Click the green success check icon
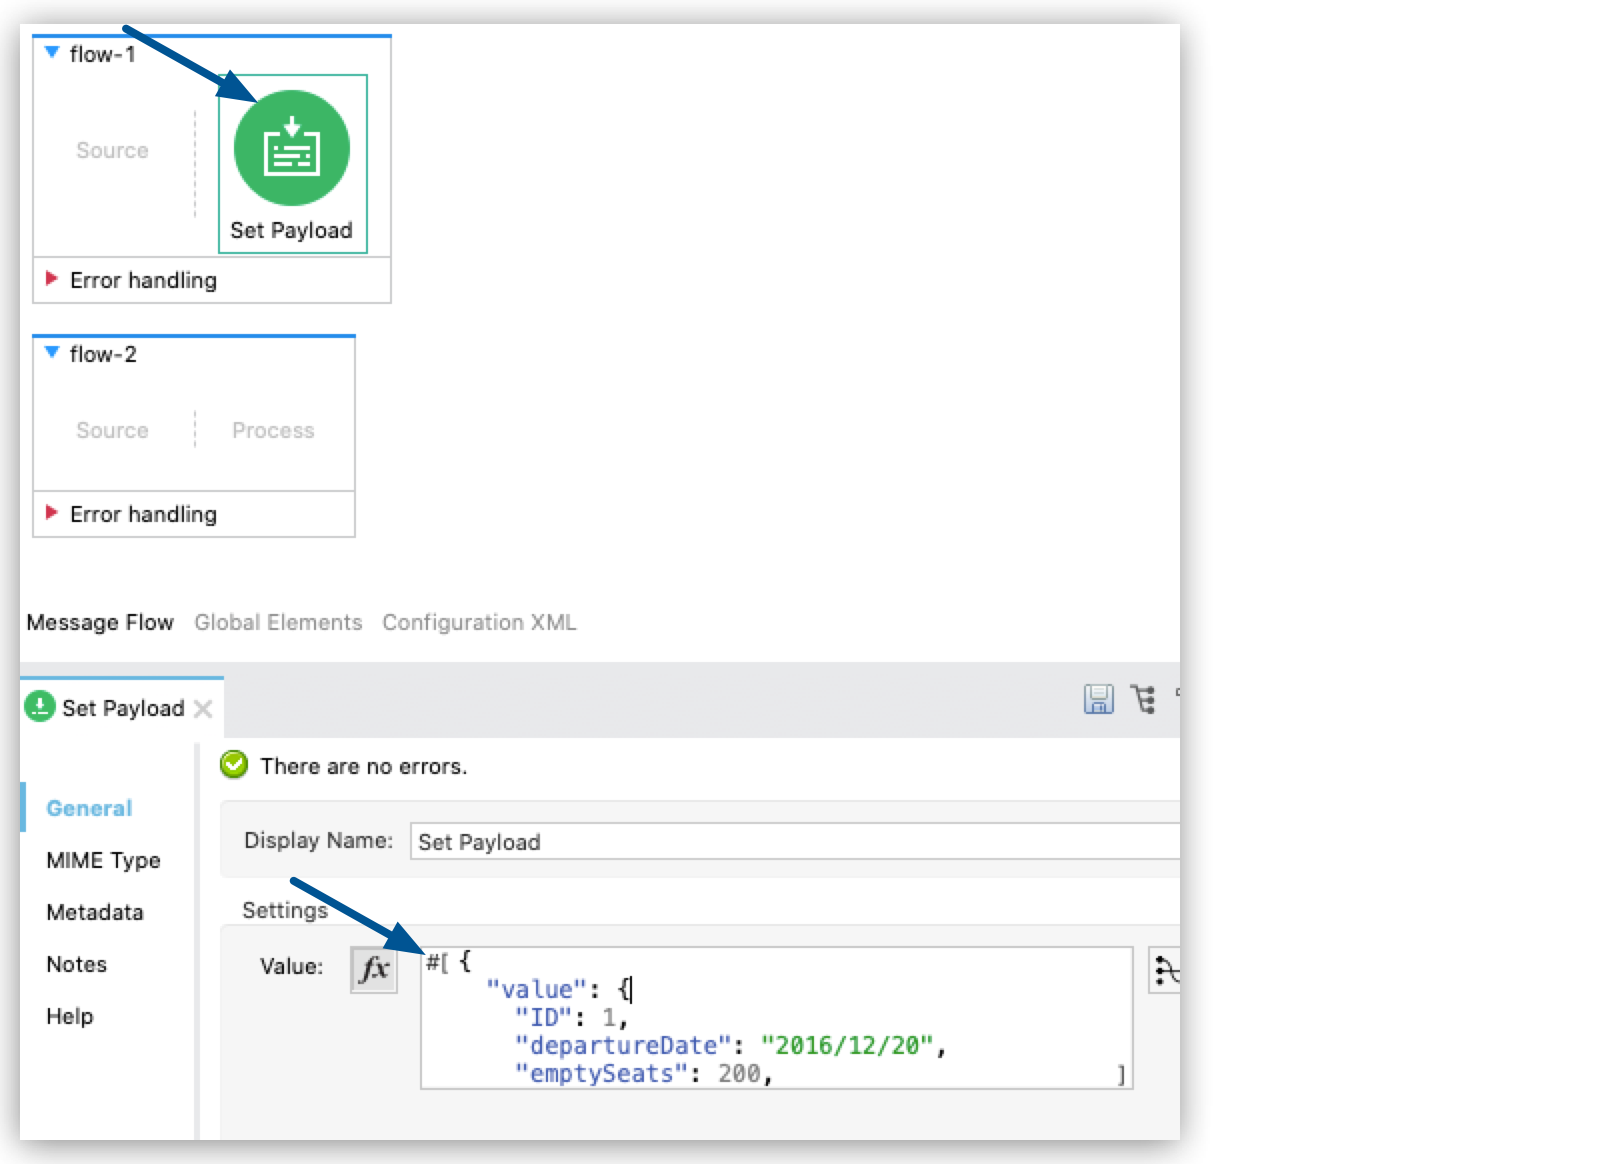This screenshot has height=1164, width=1618. [x=234, y=765]
